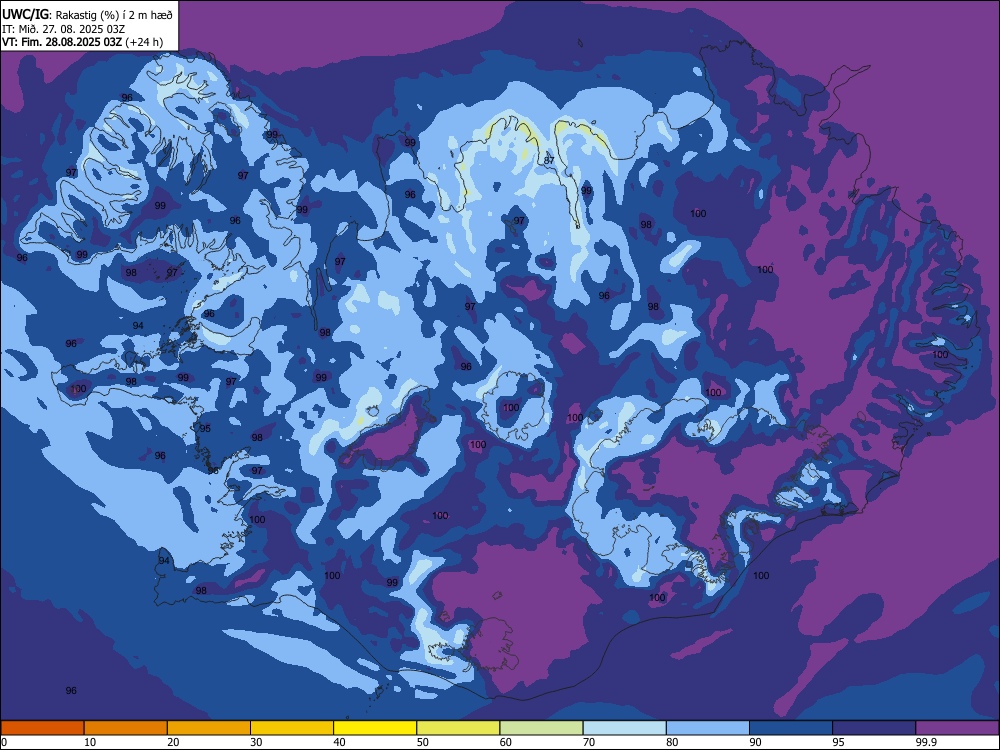
Task: Click the pale blue 70–80 legend swatch
Action: [624, 728]
